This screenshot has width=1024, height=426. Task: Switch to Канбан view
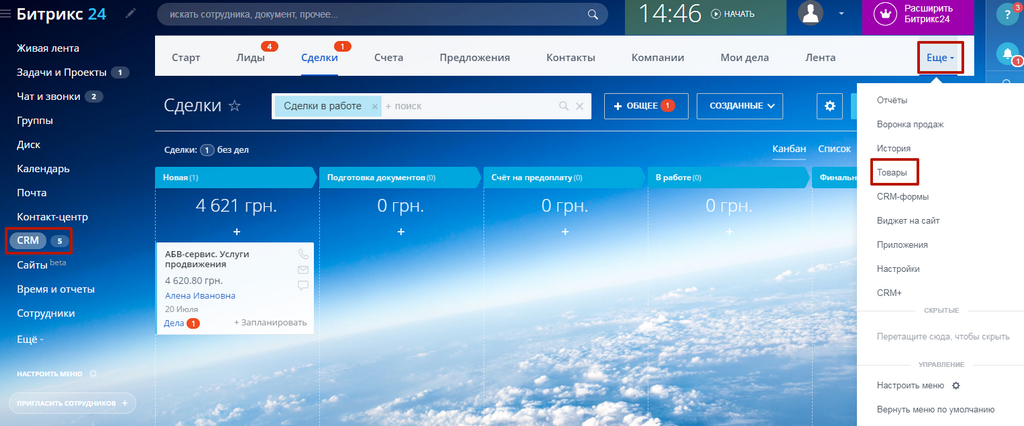click(x=789, y=150)
